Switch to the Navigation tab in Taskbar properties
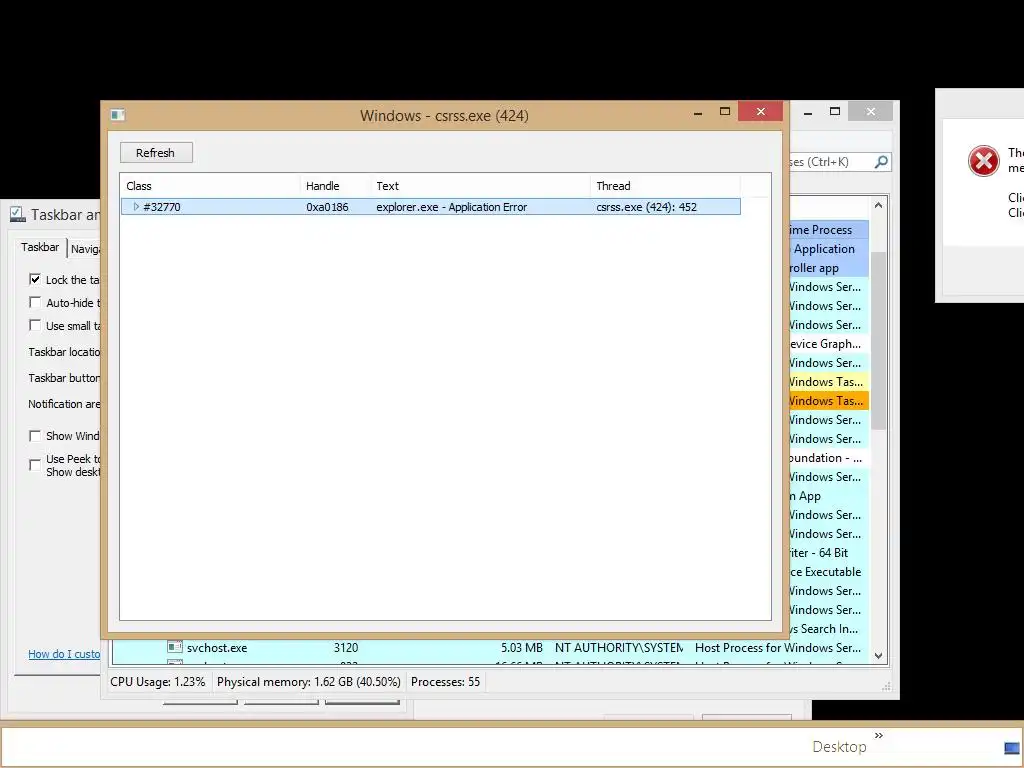The width and height of the screenshot is (1024, 768). click(x=85, y=249)
